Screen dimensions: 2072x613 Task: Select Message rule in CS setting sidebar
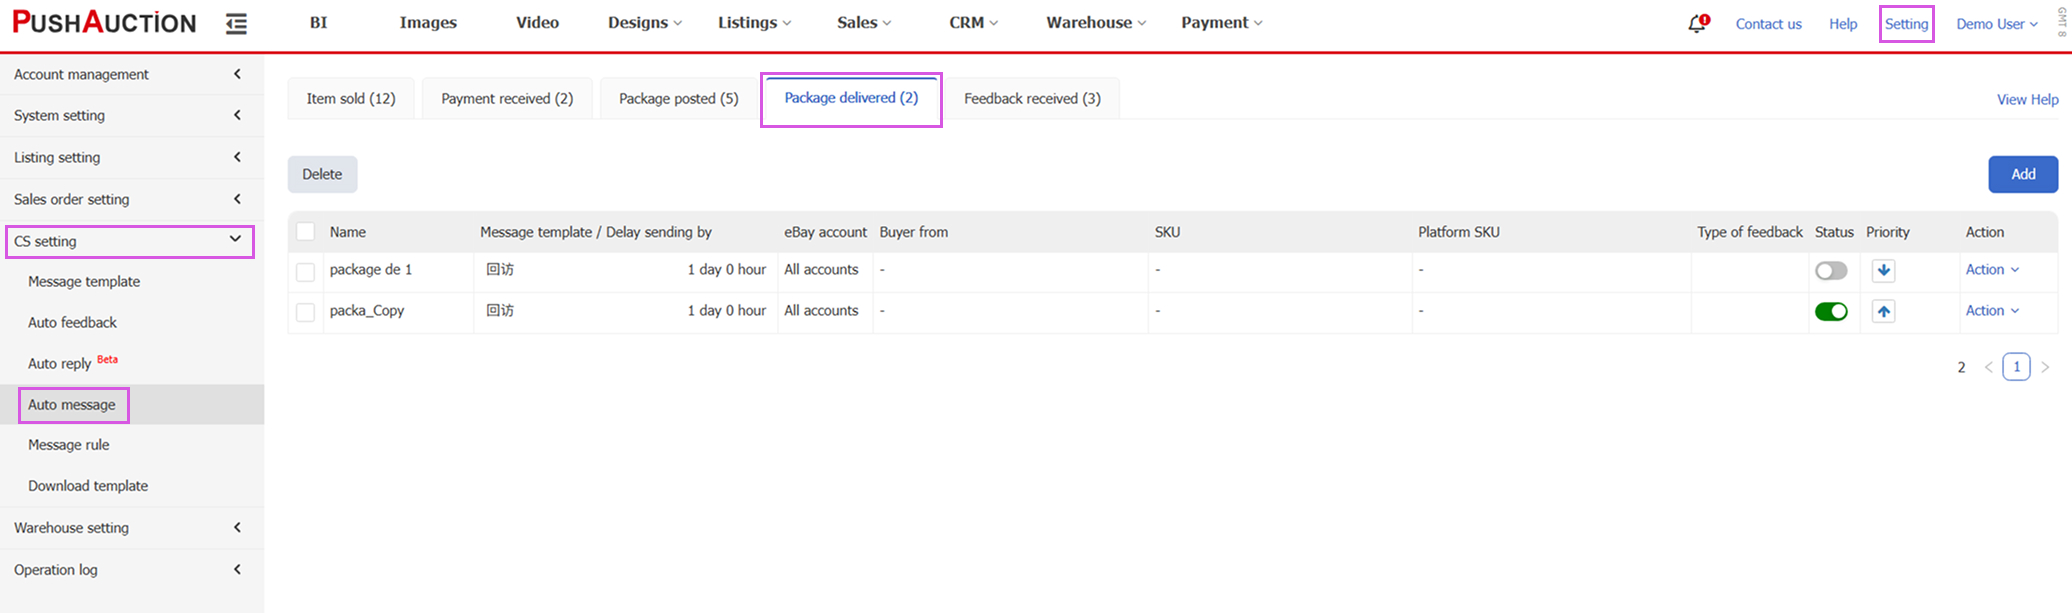(x=69, y=445)
